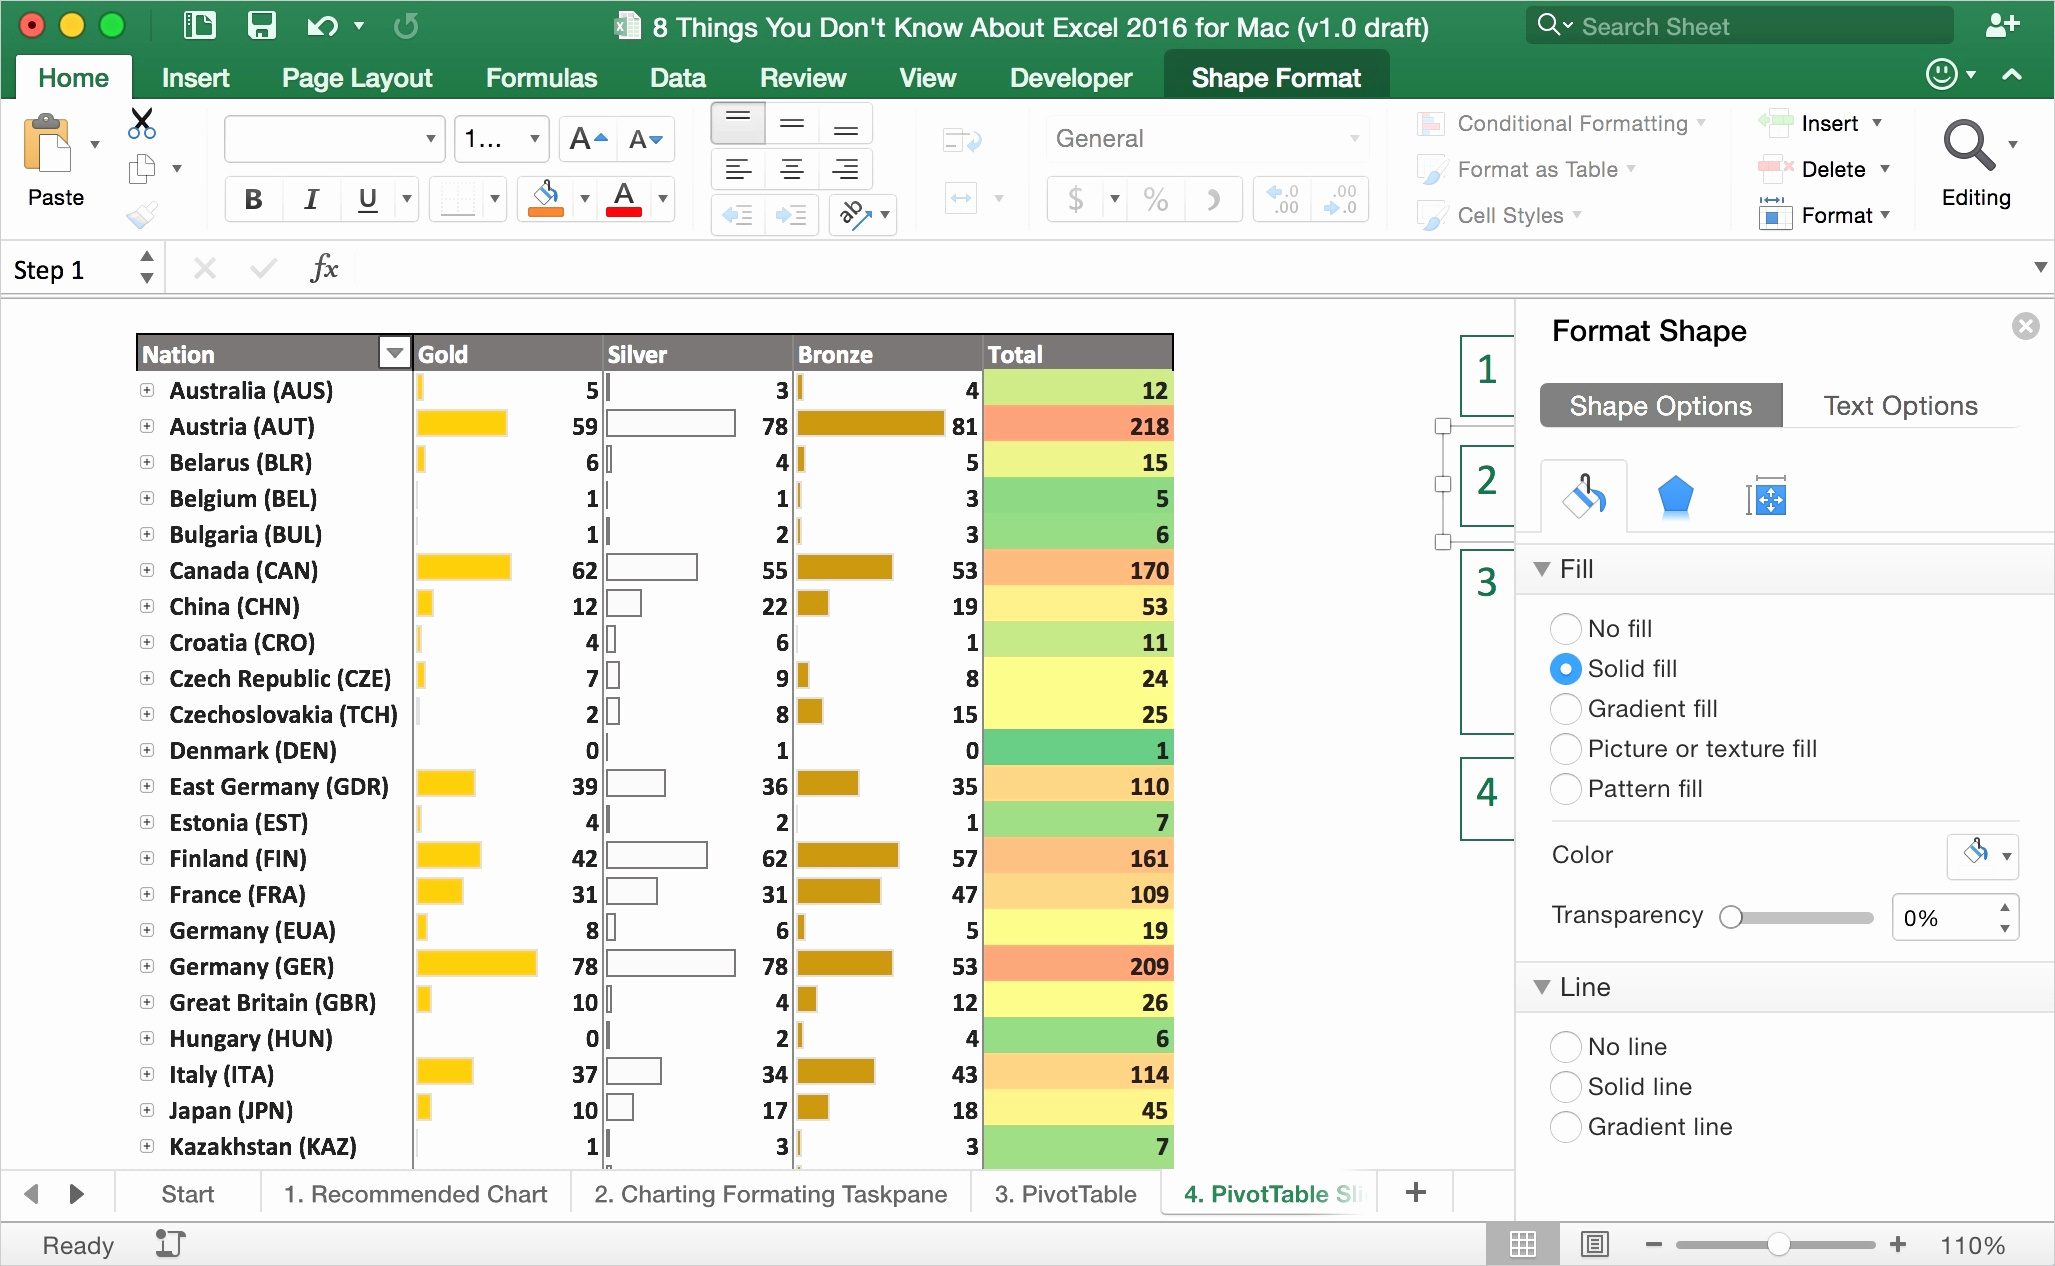Image resolution: width=2055 pixels, height=1266 pixels.
Task: Click the Transparency slider
Action: tap(1798, 917)
